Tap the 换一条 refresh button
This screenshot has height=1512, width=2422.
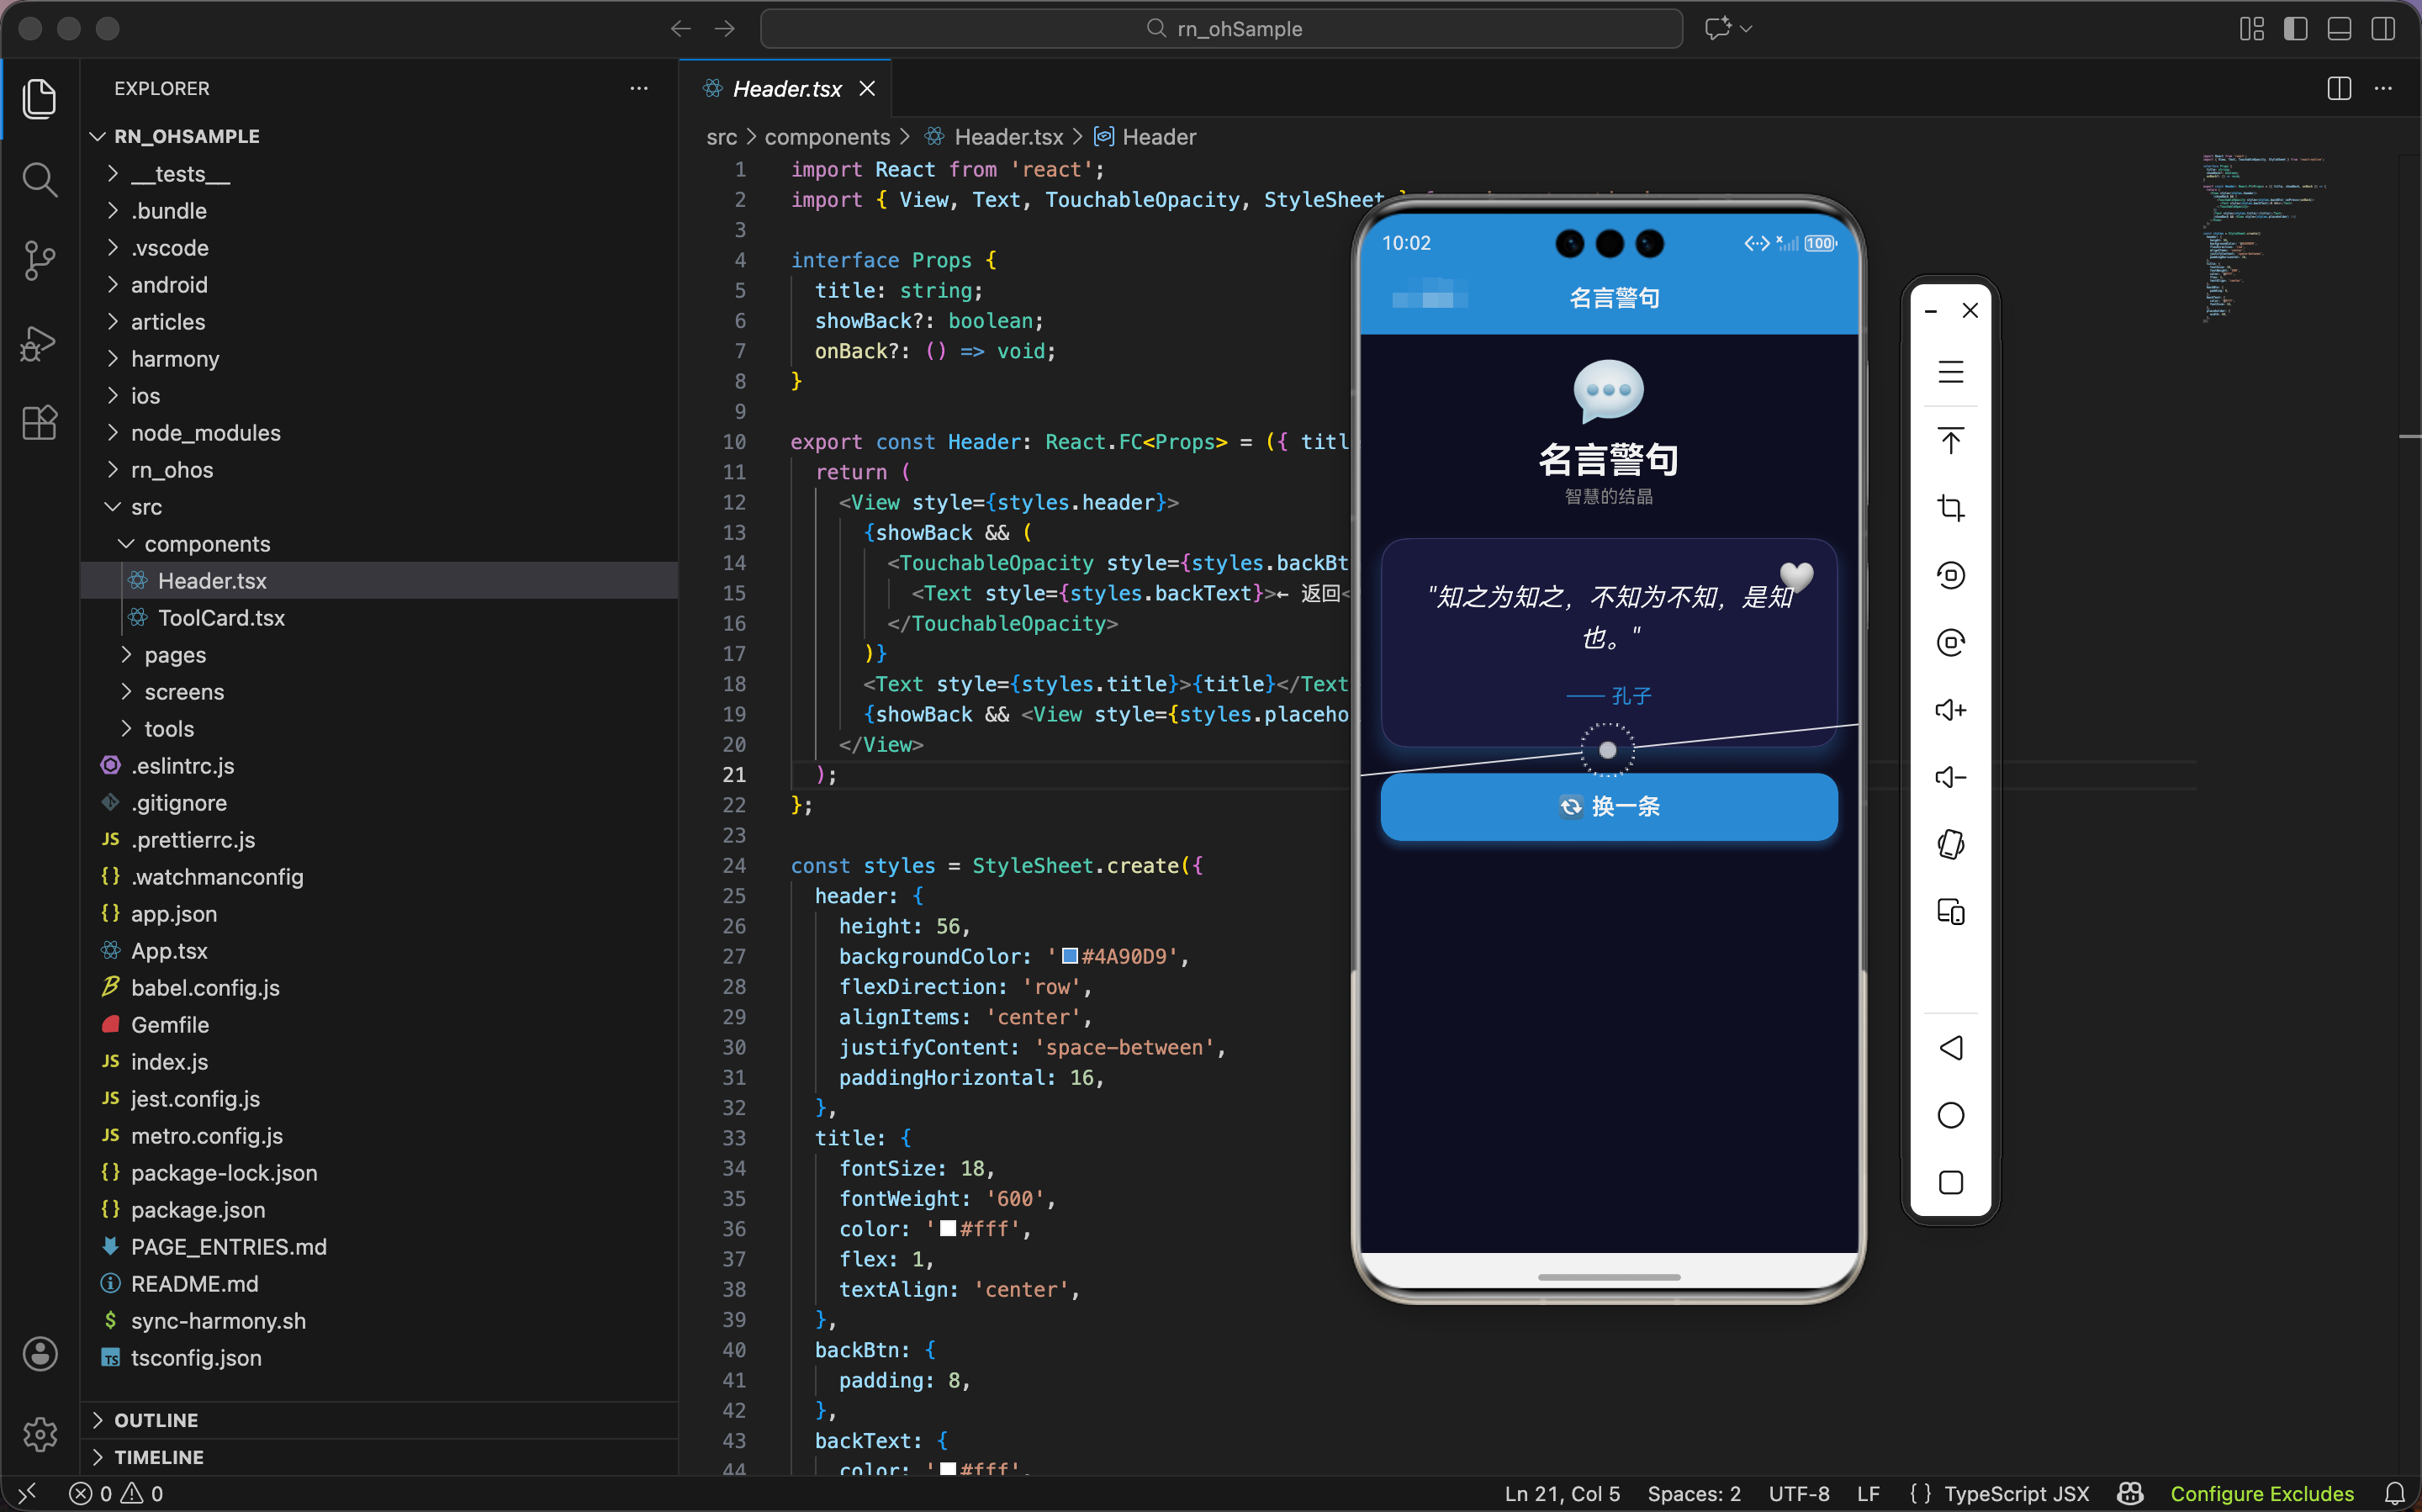(1608, 806)
